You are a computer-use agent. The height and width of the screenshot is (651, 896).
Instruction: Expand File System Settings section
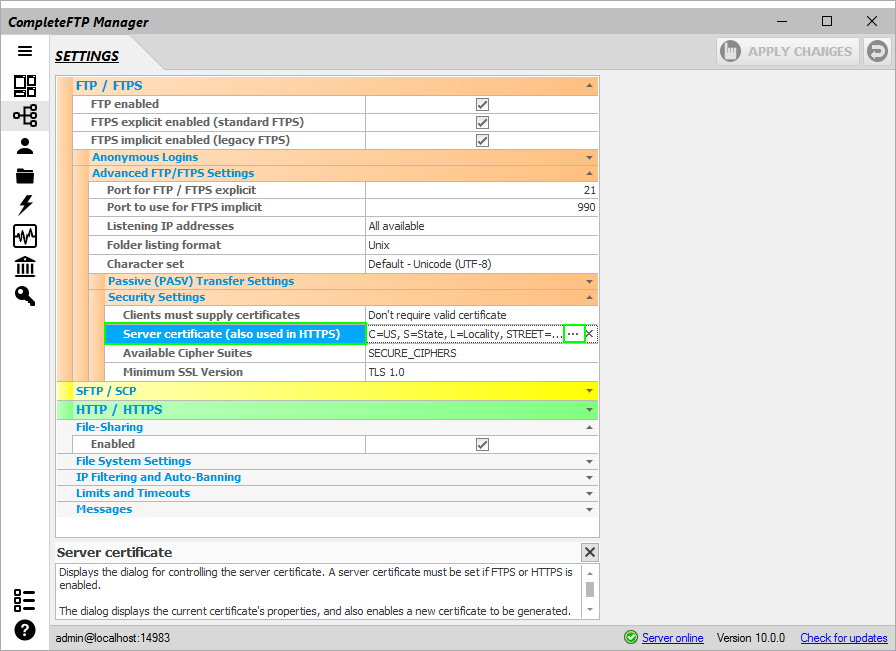pos(589,462)
